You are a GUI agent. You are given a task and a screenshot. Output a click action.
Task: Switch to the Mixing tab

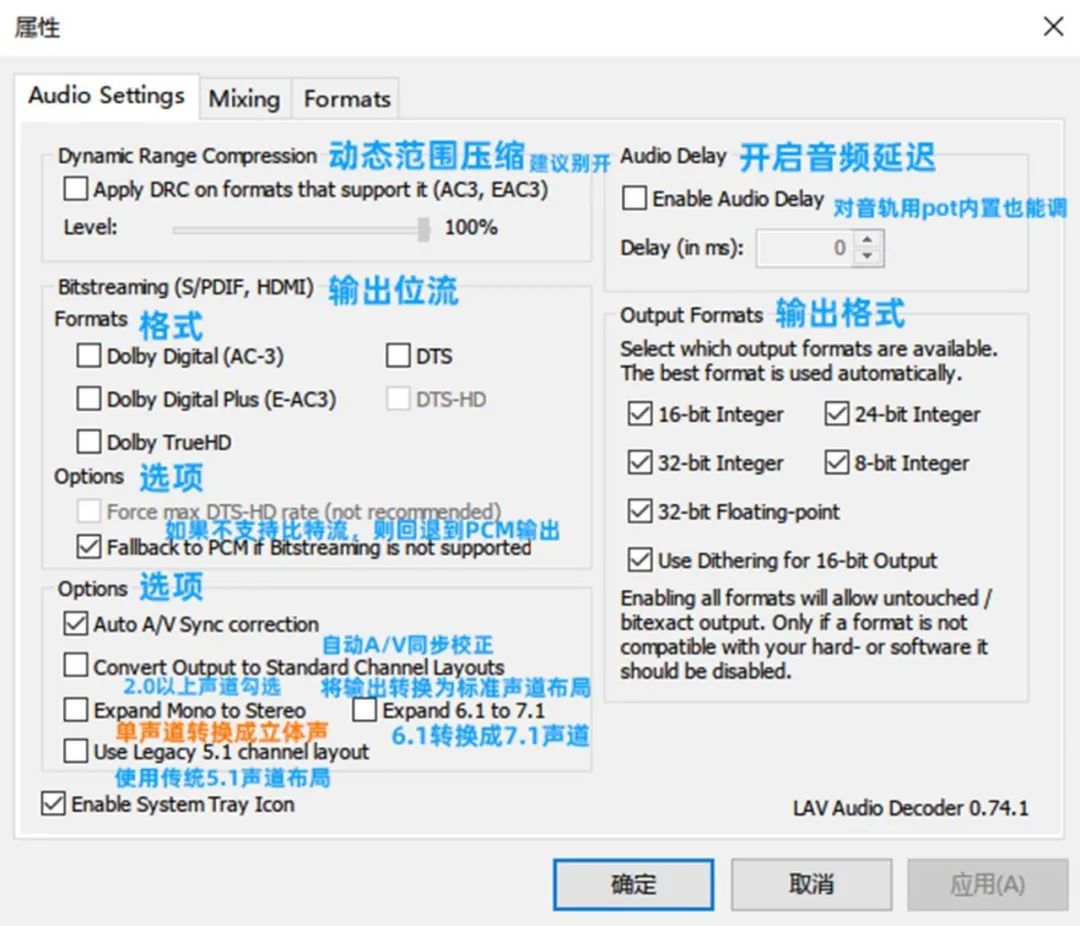tap(245, 99)
